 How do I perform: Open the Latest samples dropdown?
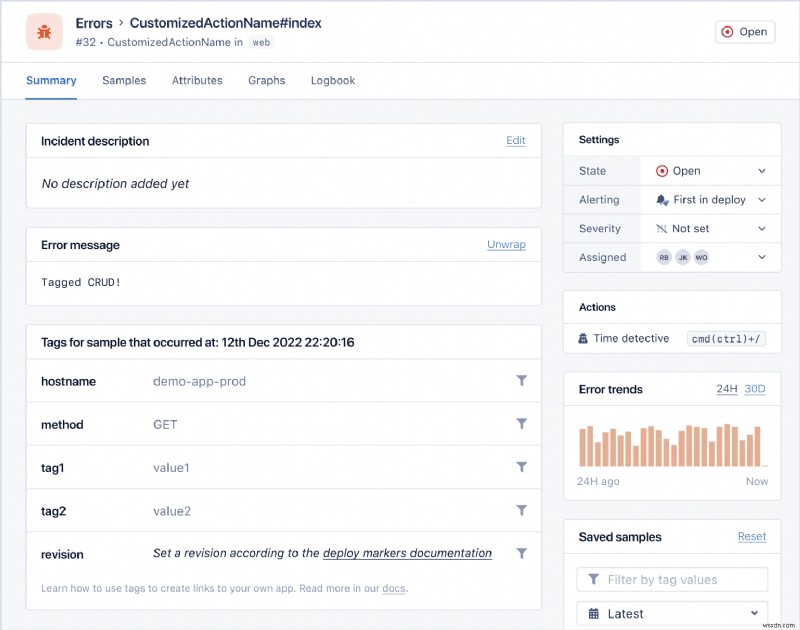coord(672,614)
